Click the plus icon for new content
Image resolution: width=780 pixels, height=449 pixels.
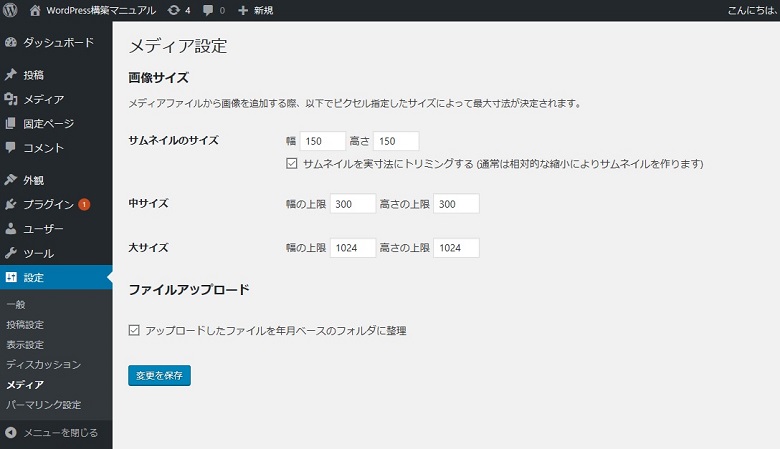tap(243, 10)
